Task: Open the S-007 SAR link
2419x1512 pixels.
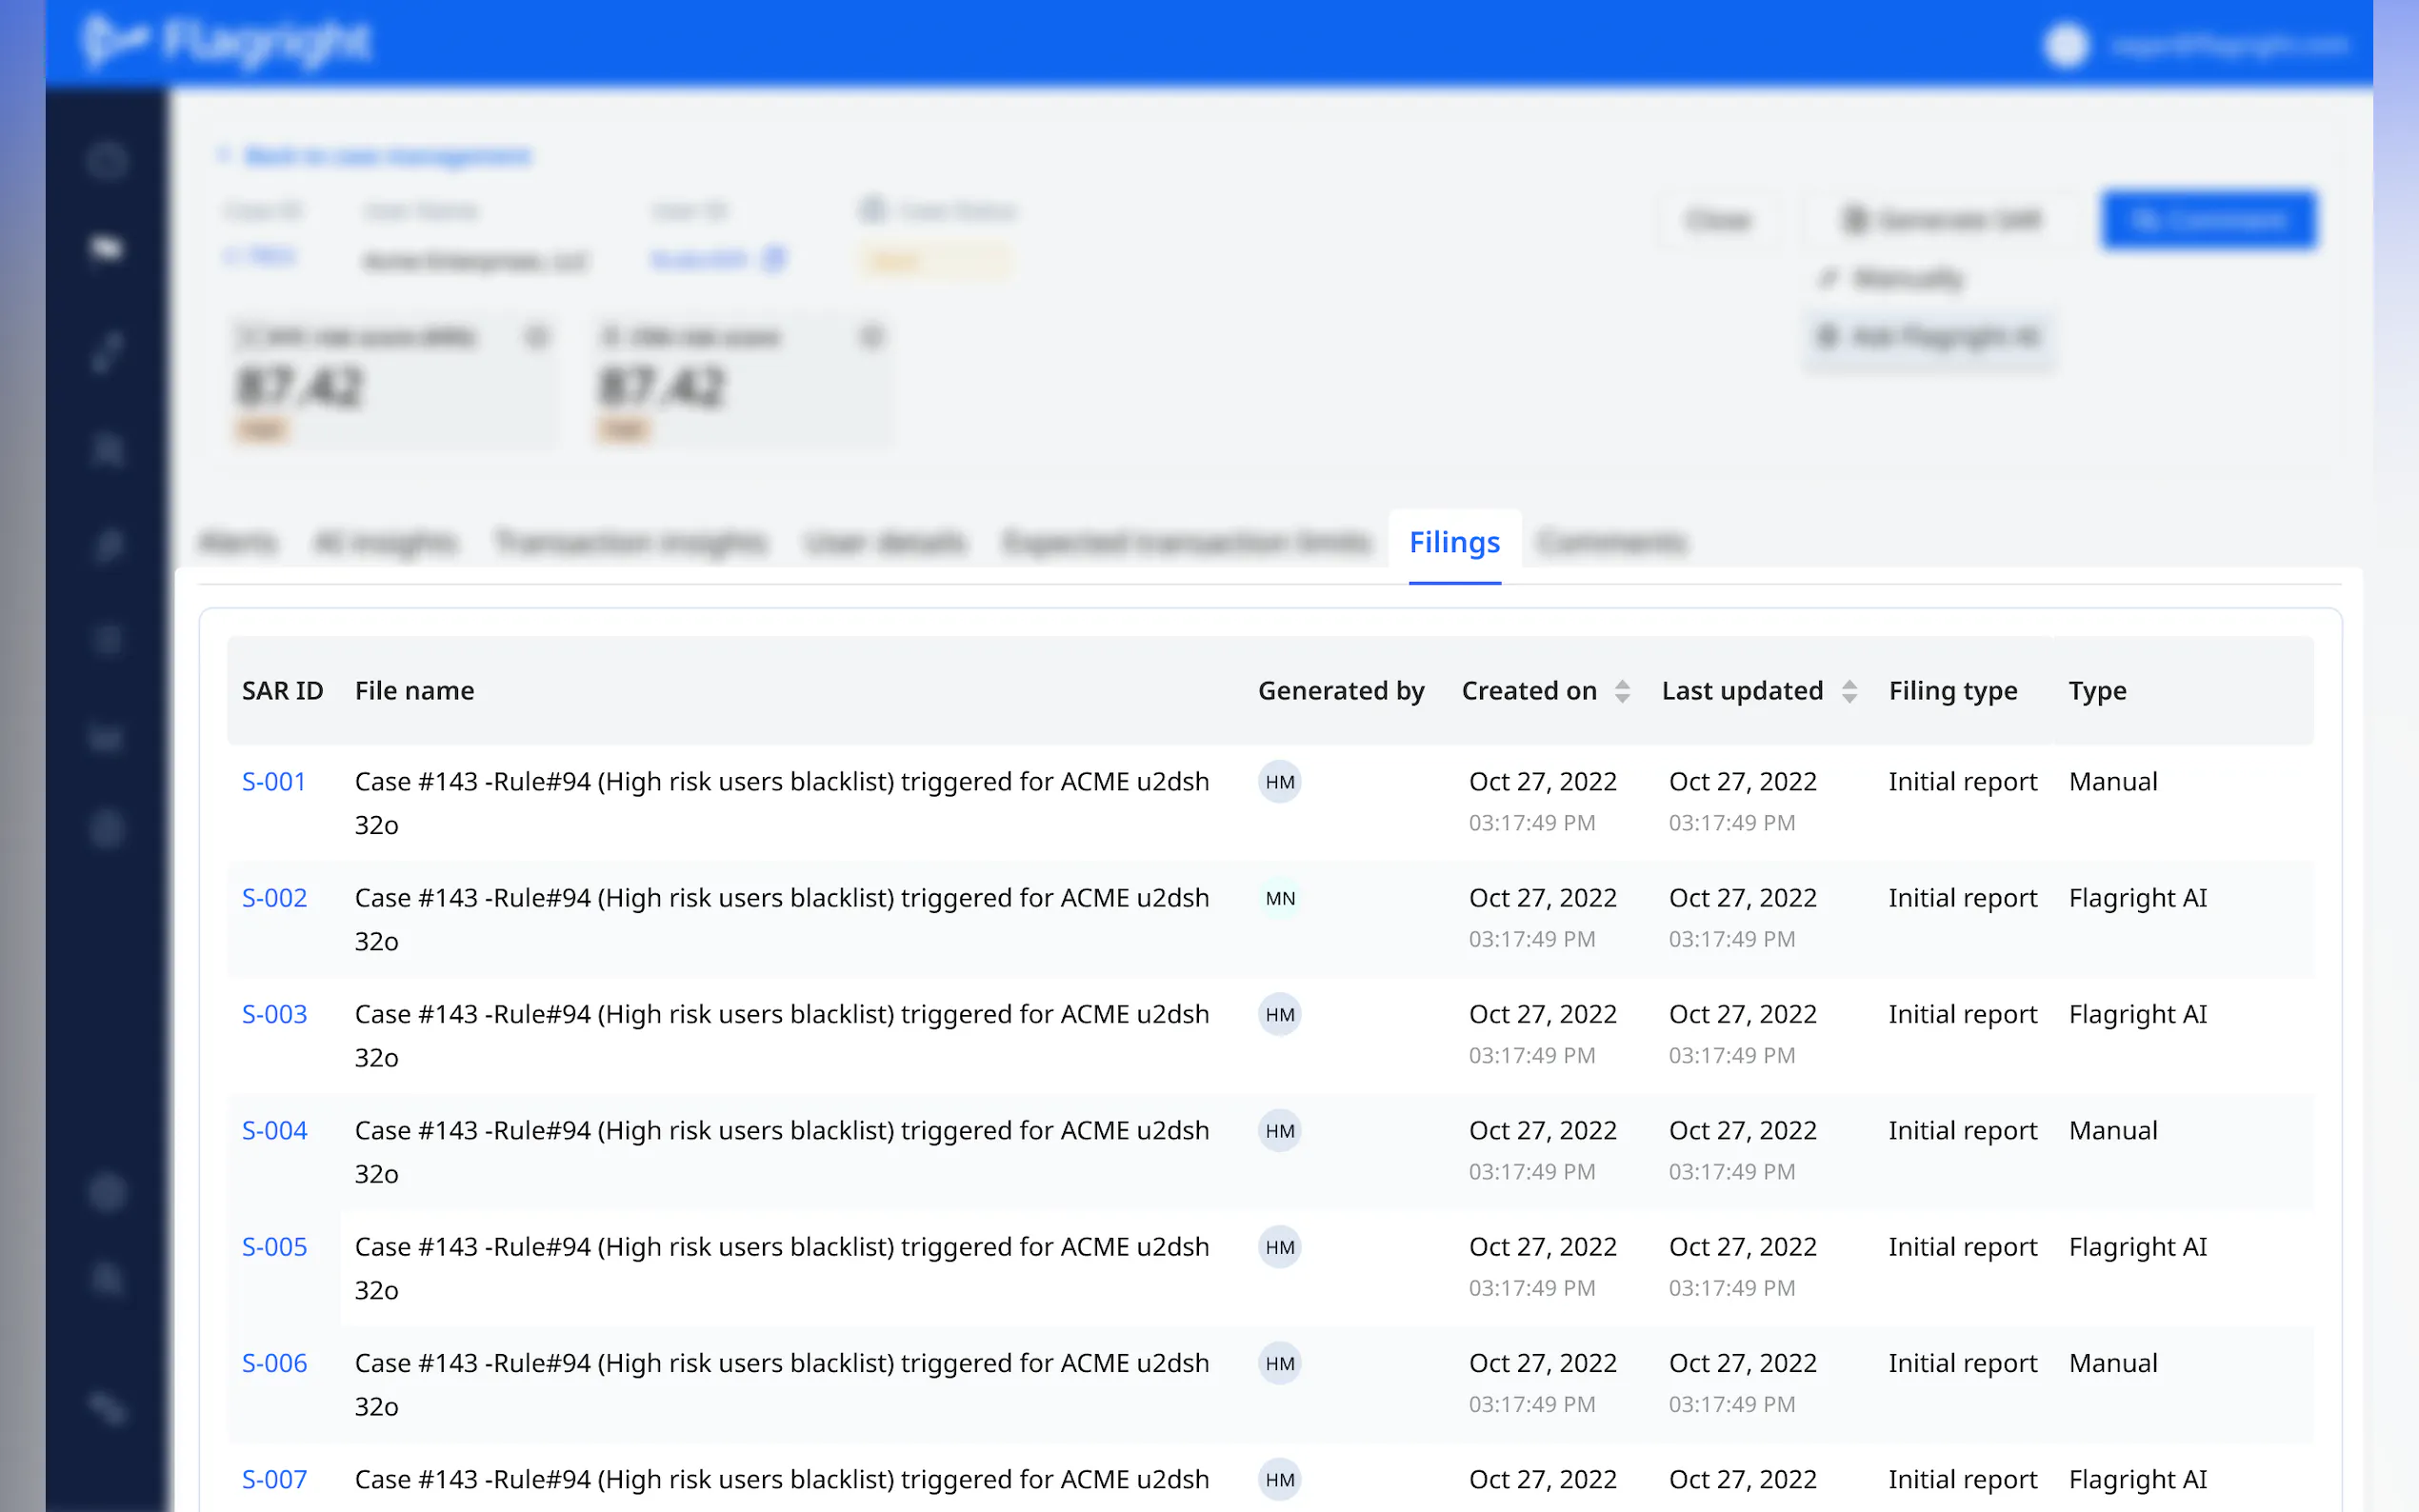Action: [274, 1480]
